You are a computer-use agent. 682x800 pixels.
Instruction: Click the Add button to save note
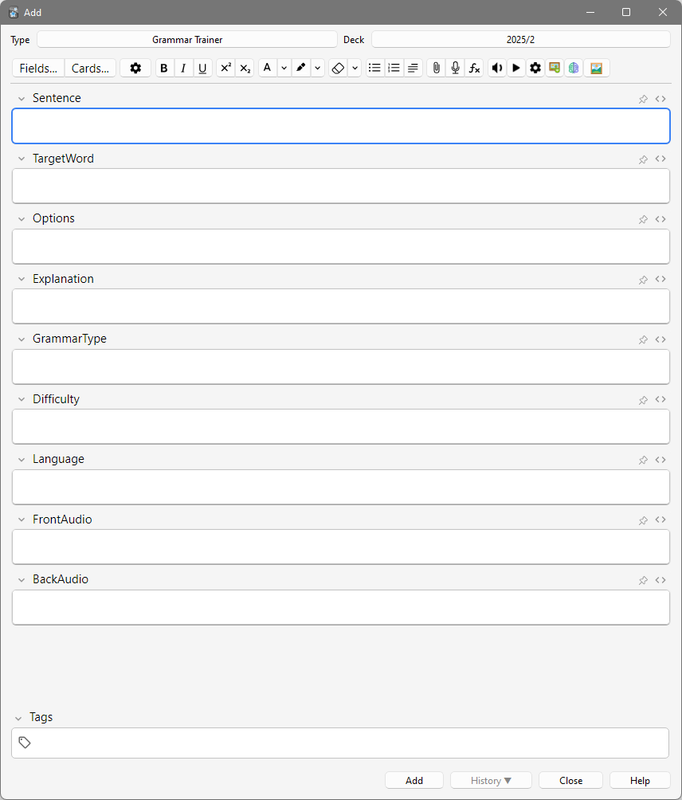414,781
